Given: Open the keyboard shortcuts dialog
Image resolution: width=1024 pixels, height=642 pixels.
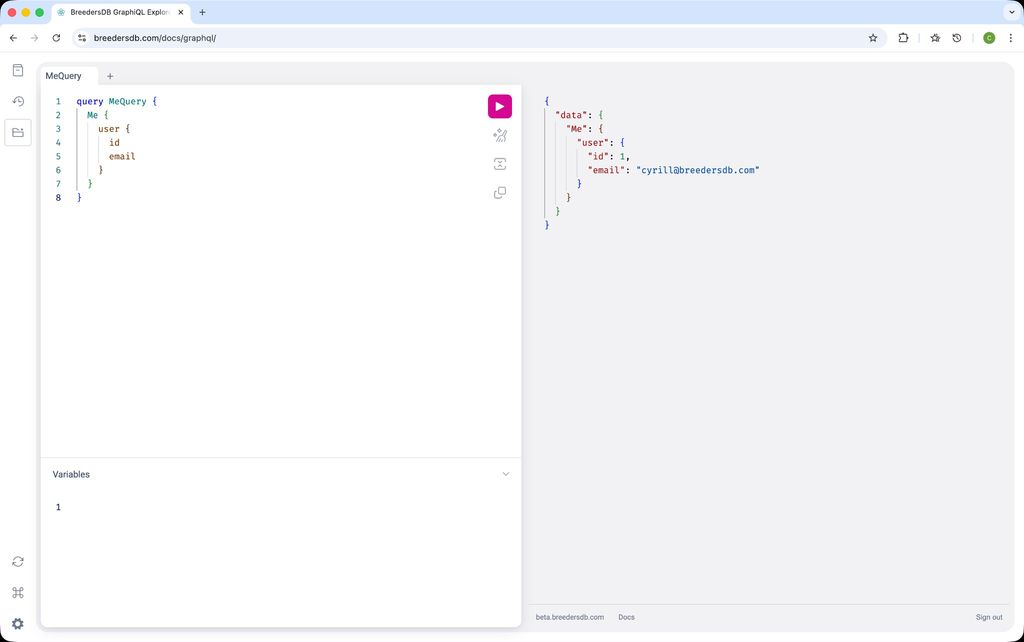Looking at the screenshot, I should pos(17,592).
